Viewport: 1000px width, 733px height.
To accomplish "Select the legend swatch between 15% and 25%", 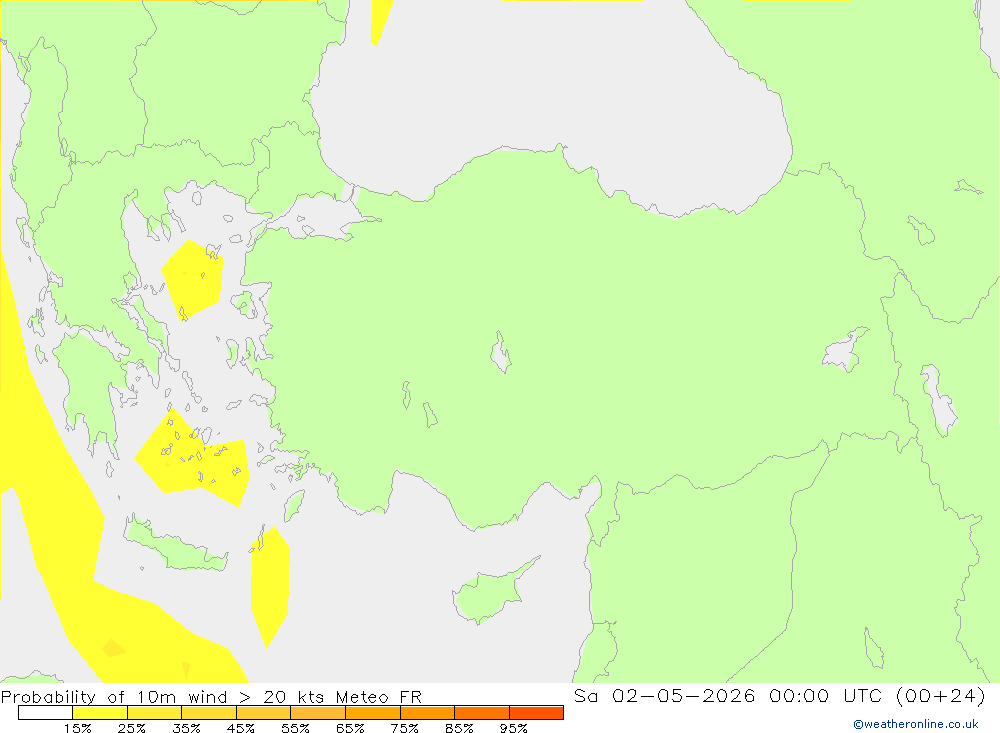I will click(x=100, y=713).
